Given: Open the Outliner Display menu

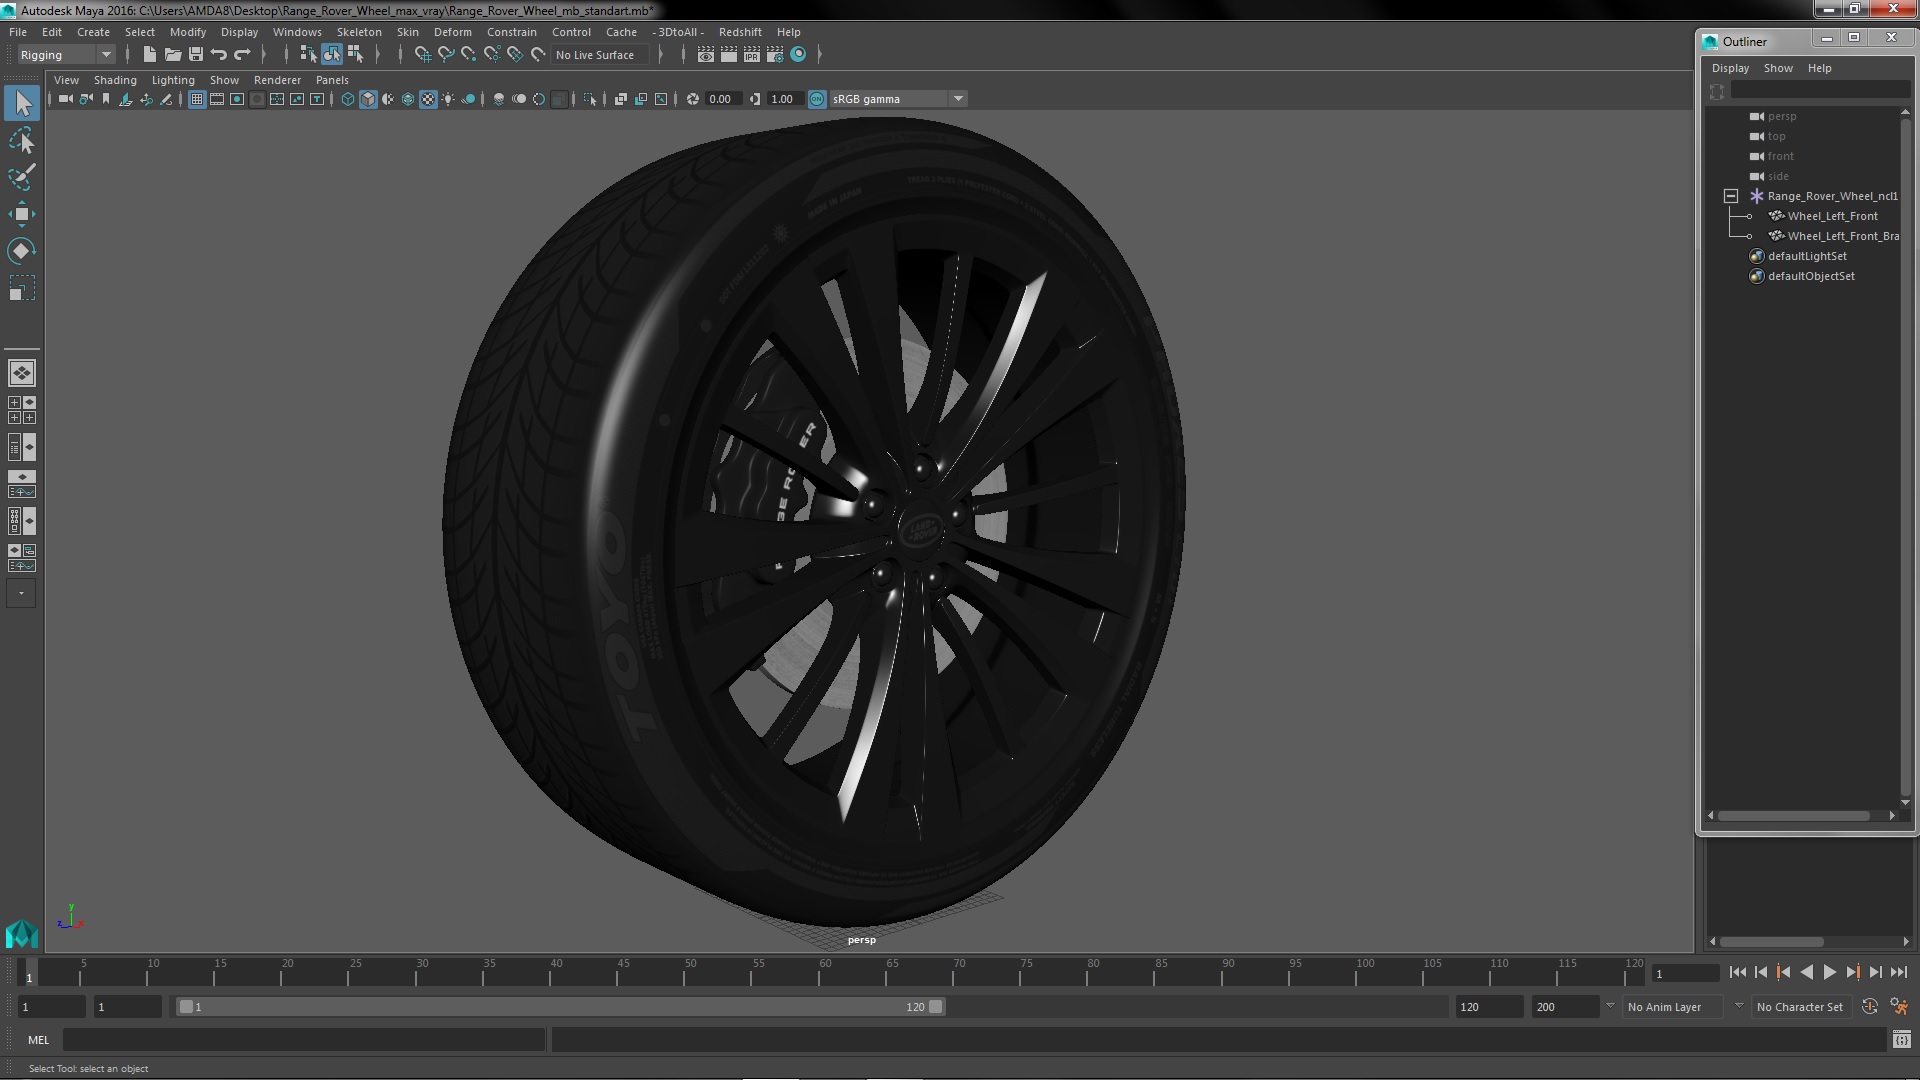Looking at the screenshot, I should (x=1730, y=68).
